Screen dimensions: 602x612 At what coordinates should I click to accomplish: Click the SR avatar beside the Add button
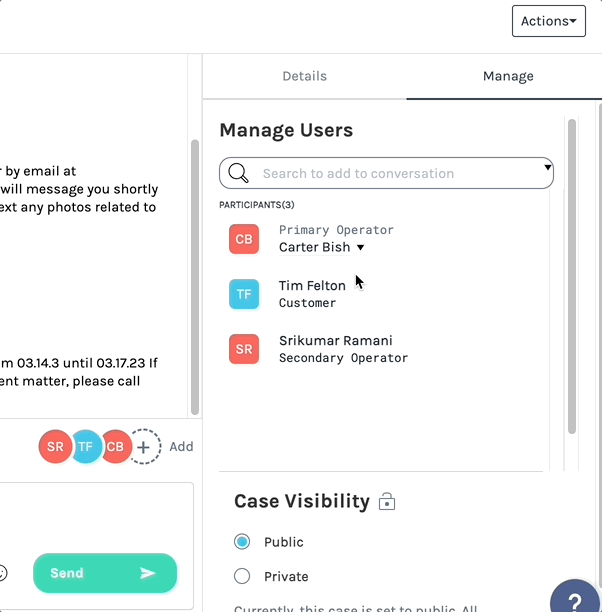55,447
